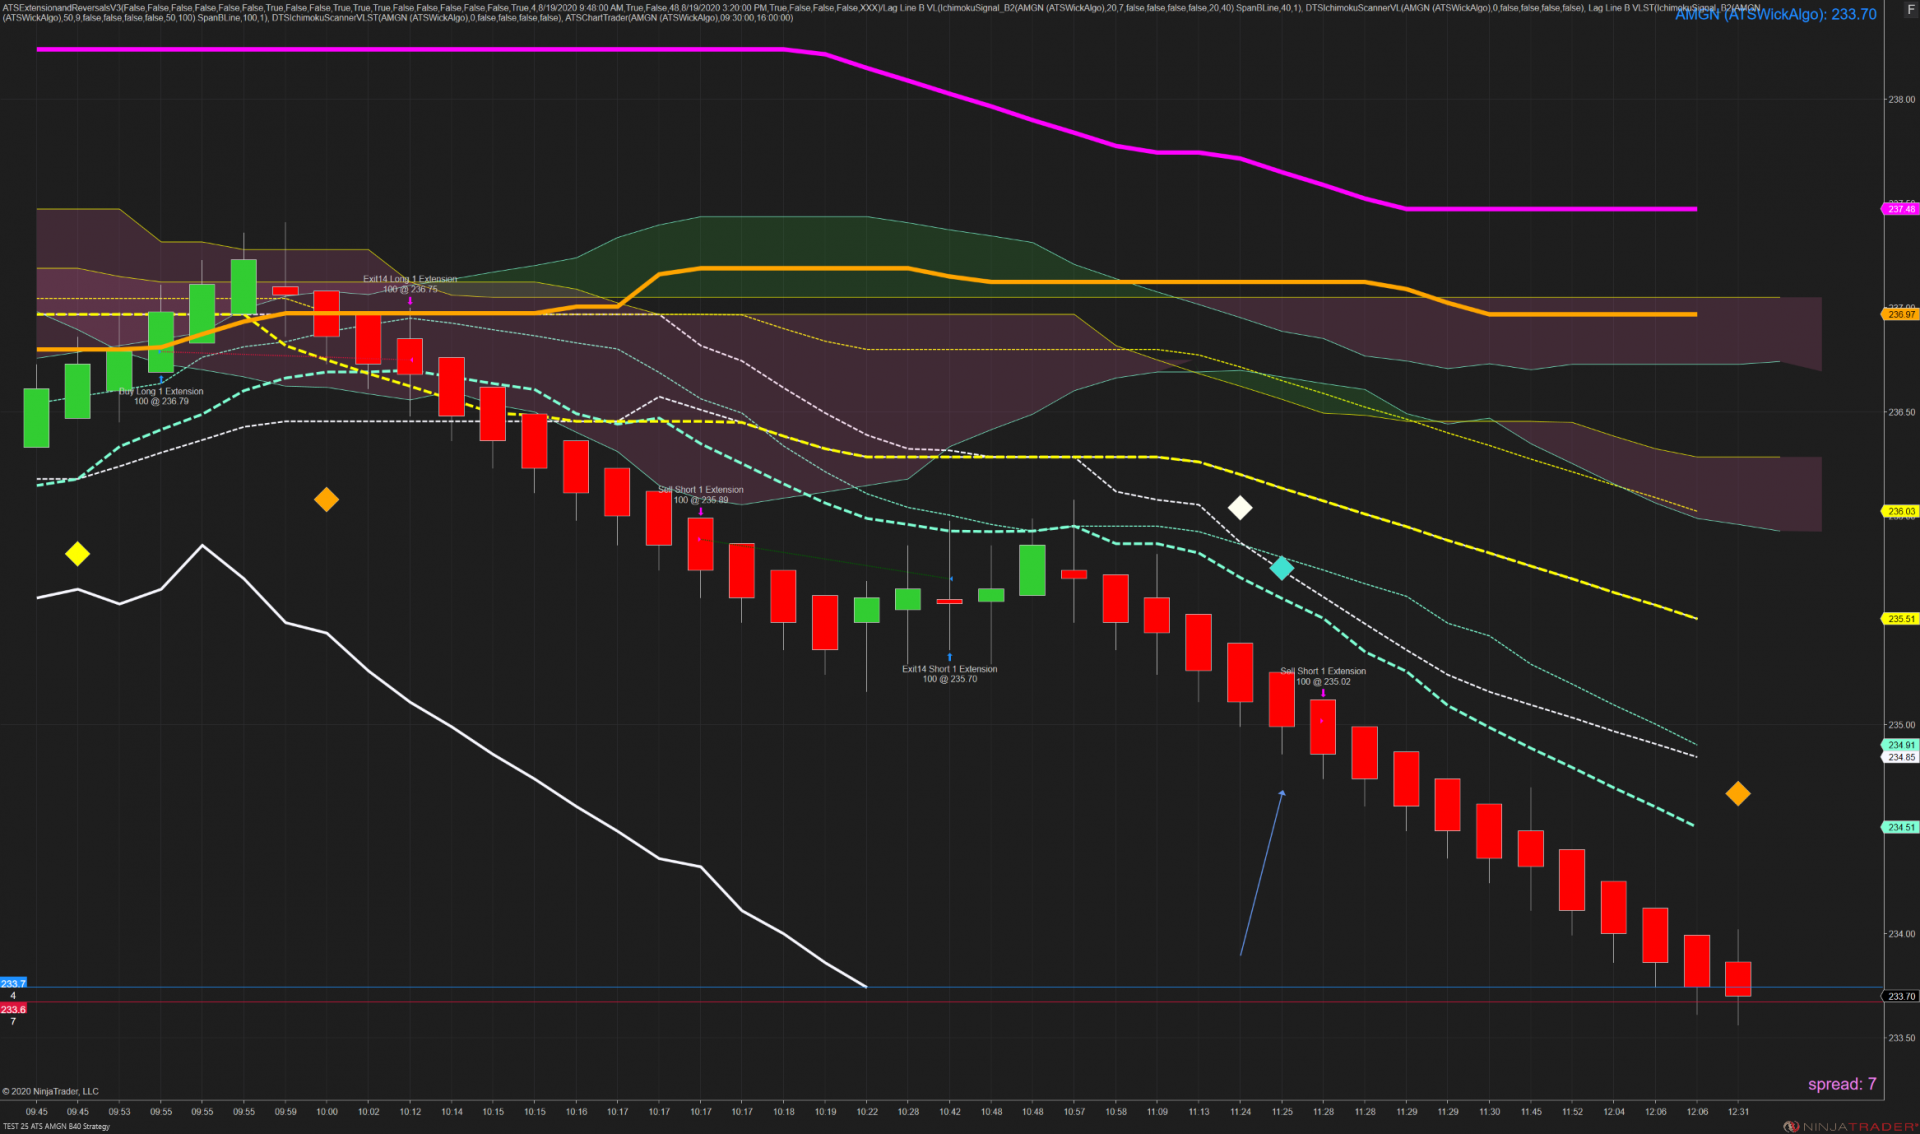Click magenta 237.48 price marker on axis
This screenshot has height=1134, width=1920.
tap(1901, 209)
